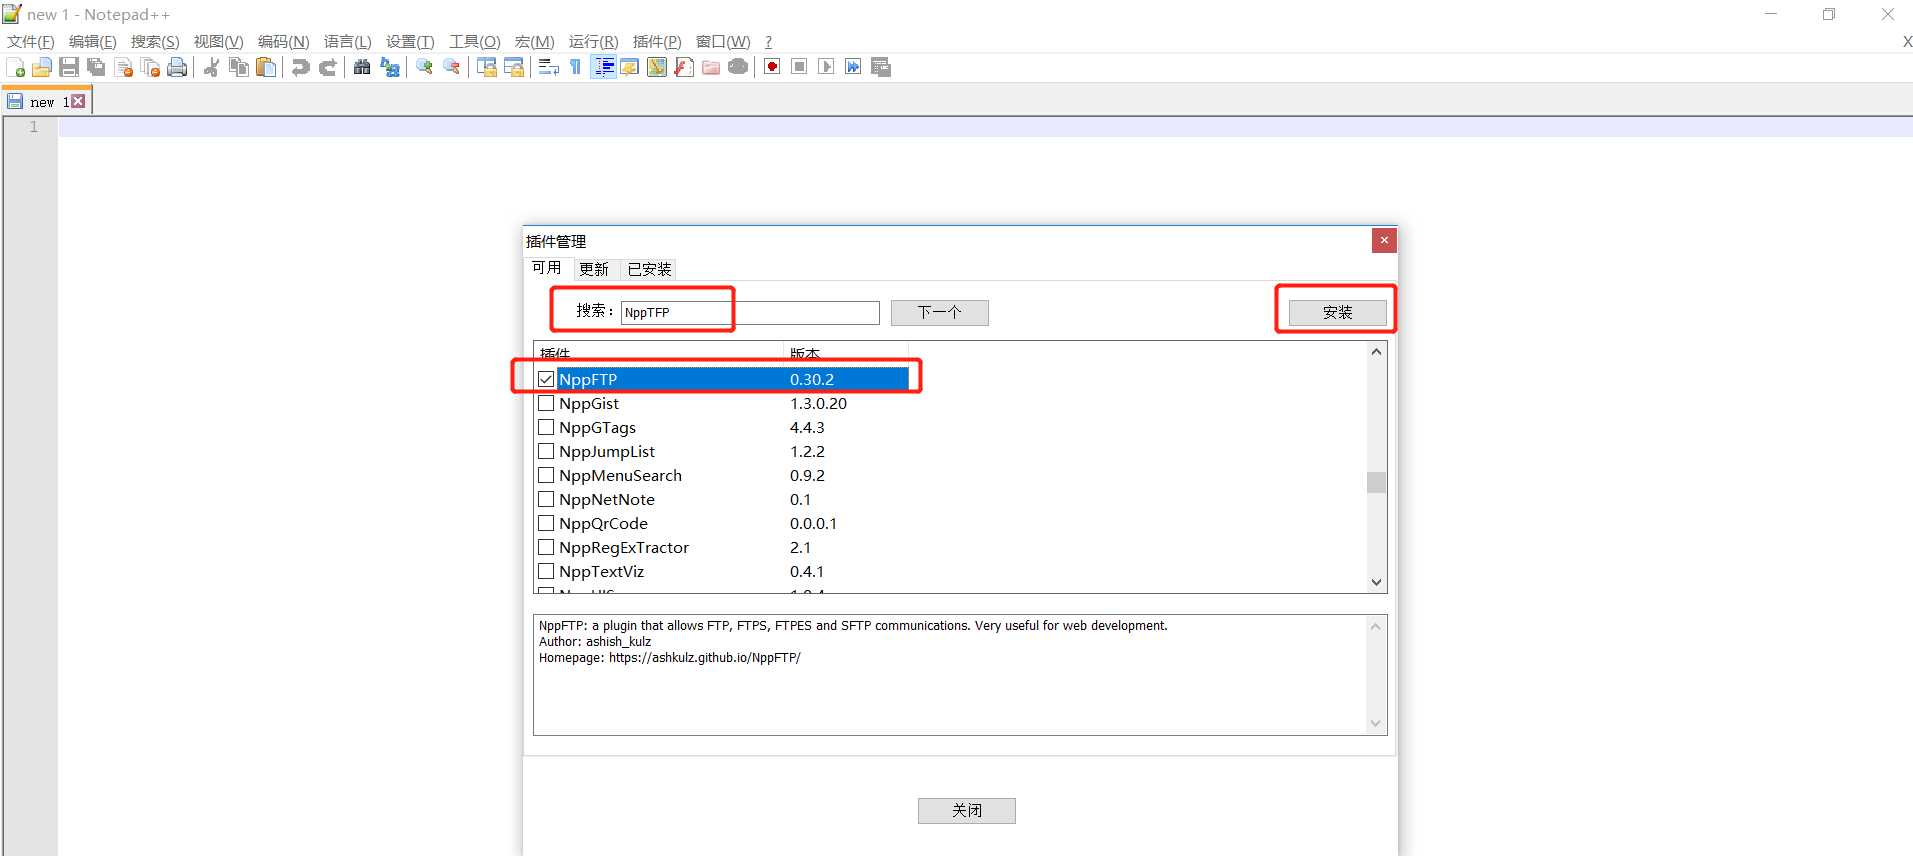Click the Cut scissors icon
The width and height of the screenshot is (1913, 856).
tap(211, 67)
